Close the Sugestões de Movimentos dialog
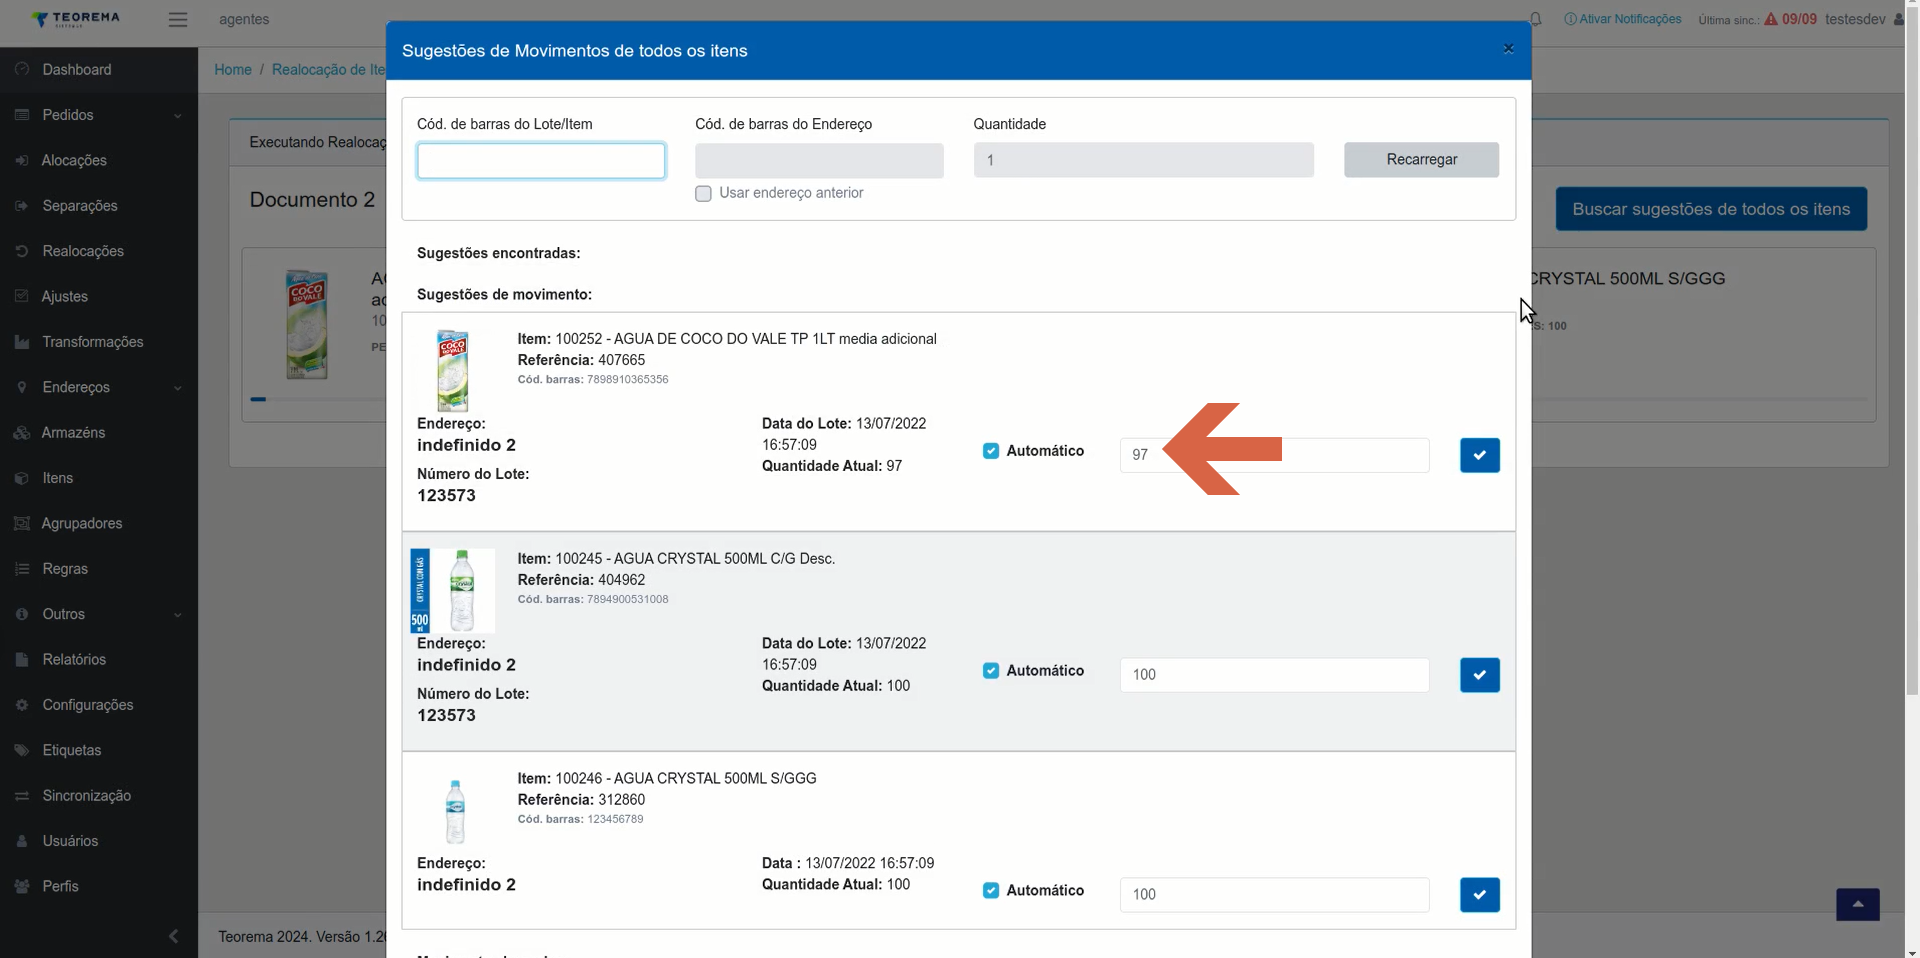Viewport: 1920px width, 958px height. (1508, 49)
